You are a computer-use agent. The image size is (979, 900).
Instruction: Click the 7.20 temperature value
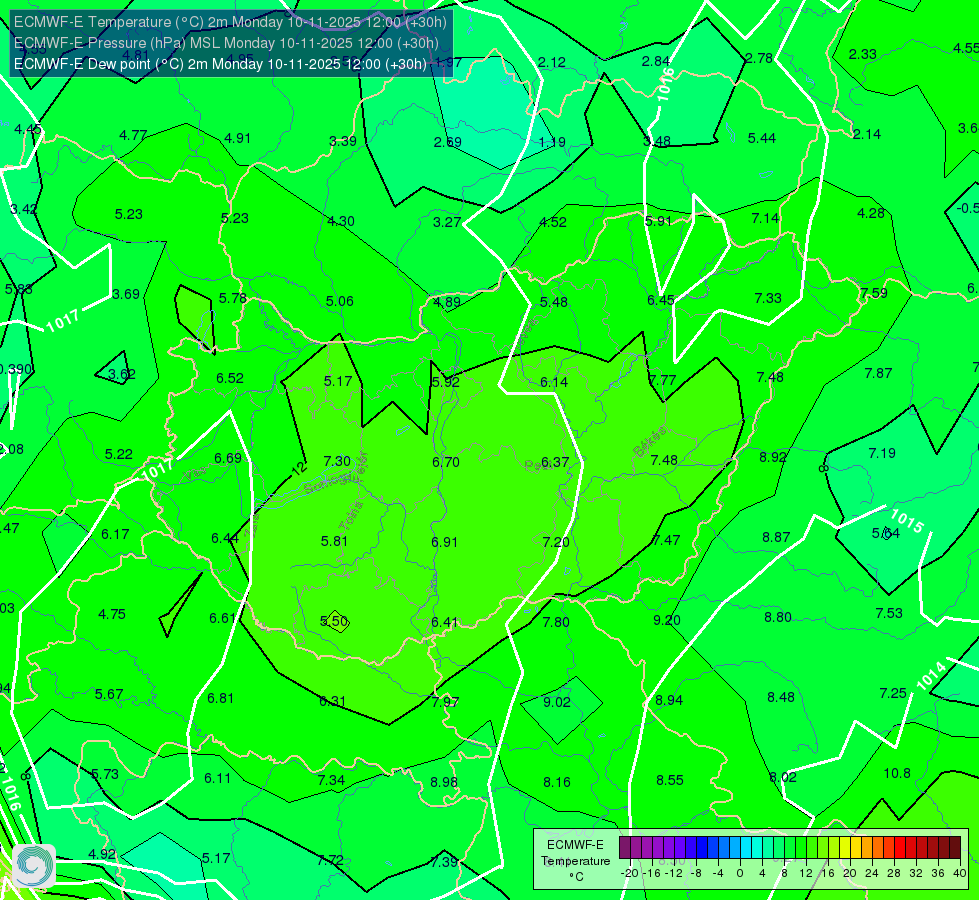pos(556,542)
